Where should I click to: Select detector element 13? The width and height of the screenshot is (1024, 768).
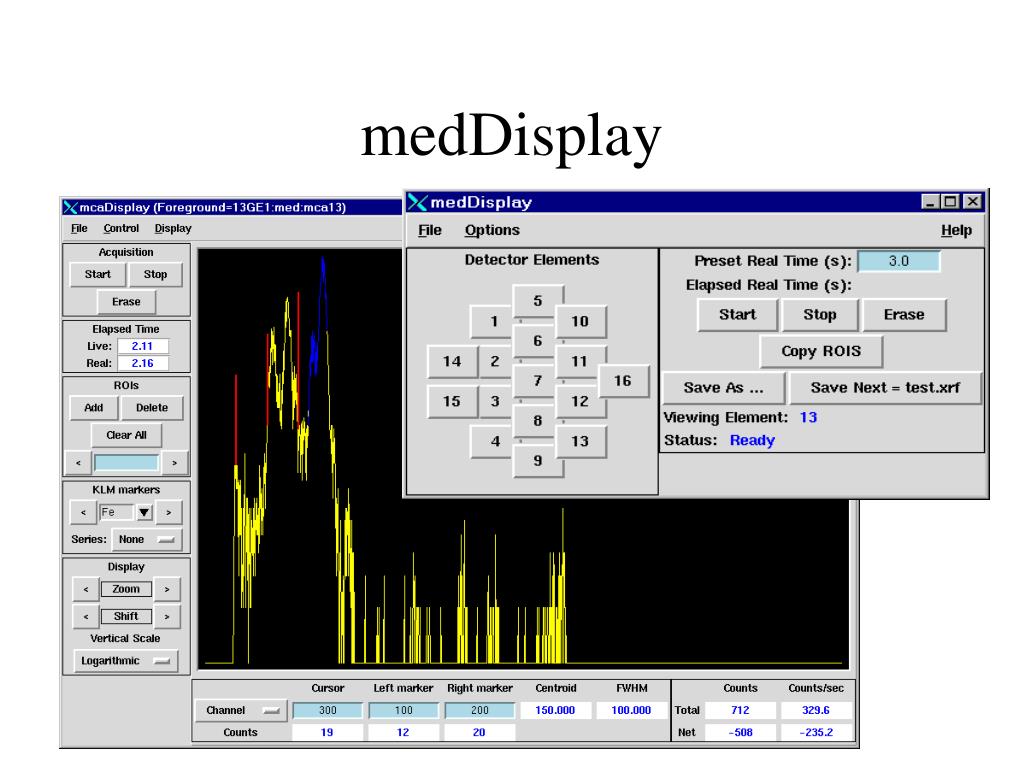[581, 441]
